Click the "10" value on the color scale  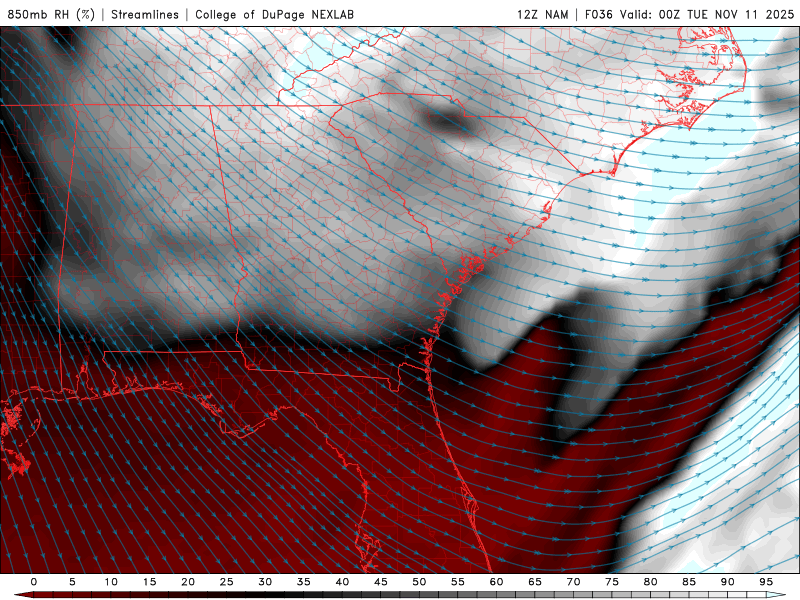tap(111, 582)
